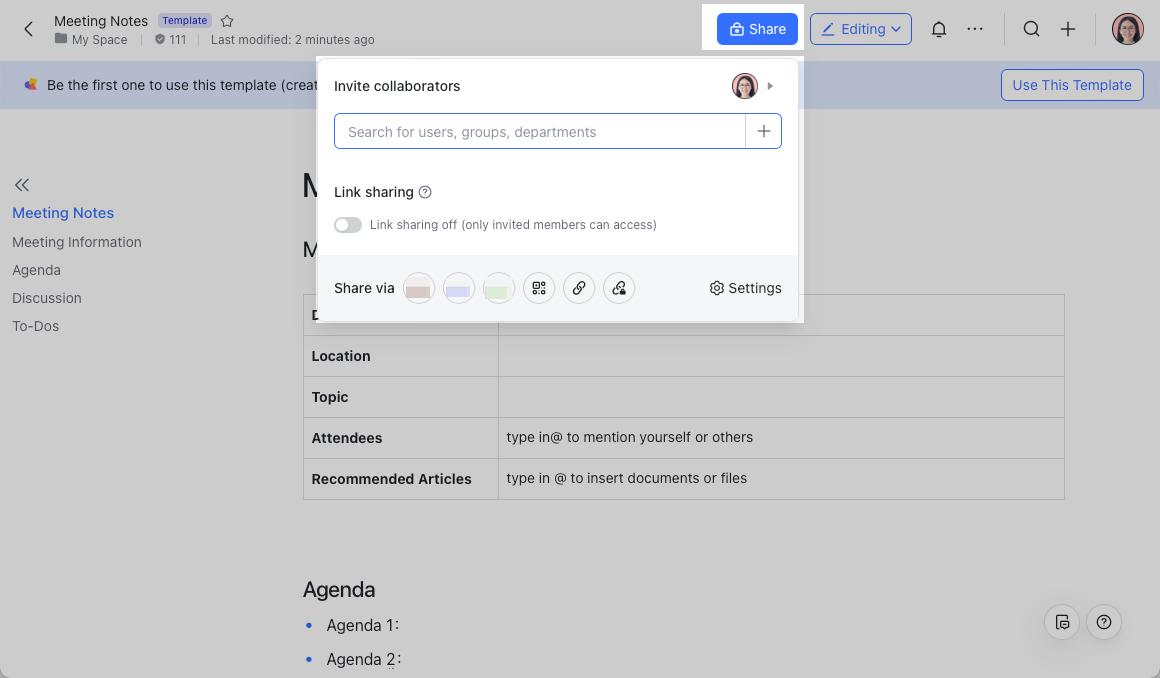Viewport: 1160px width, 678px height.
Task: Click the Share button
Action: click(x=757, y=29)
